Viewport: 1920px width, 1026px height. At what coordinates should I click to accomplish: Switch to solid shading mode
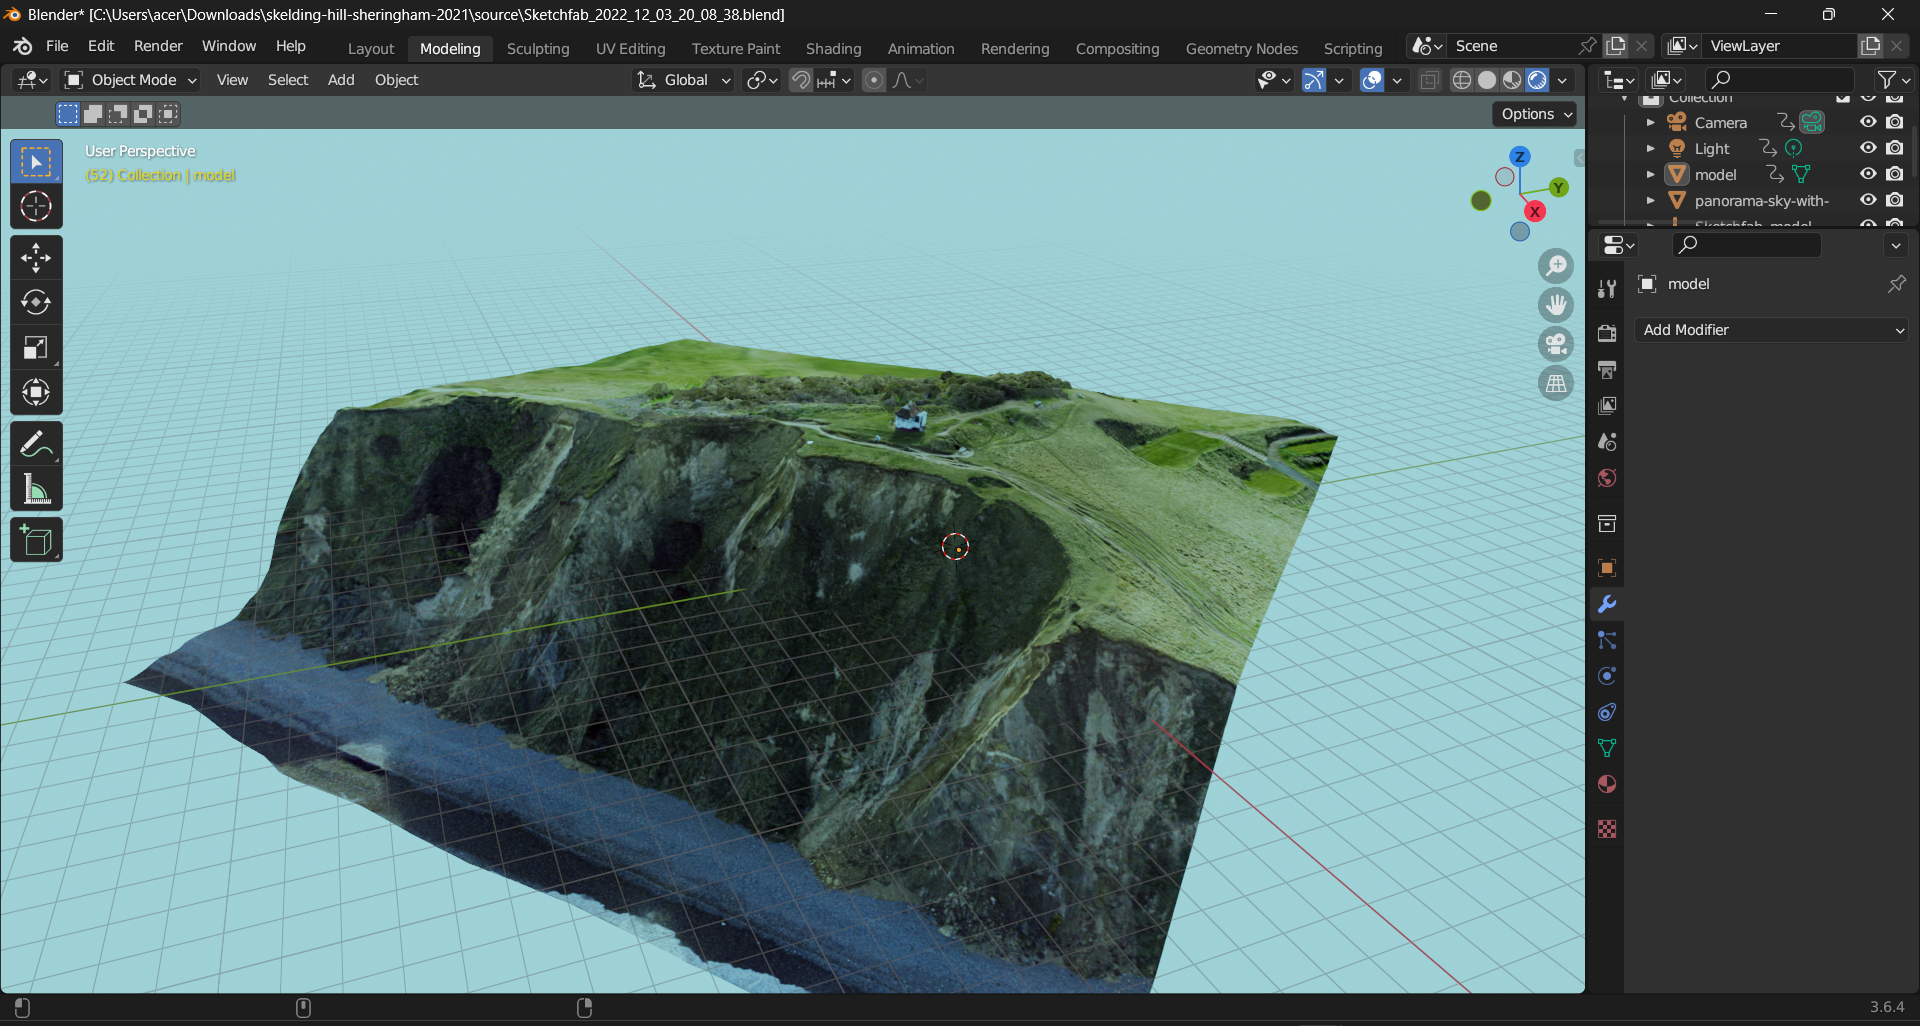coord(1487,80)
